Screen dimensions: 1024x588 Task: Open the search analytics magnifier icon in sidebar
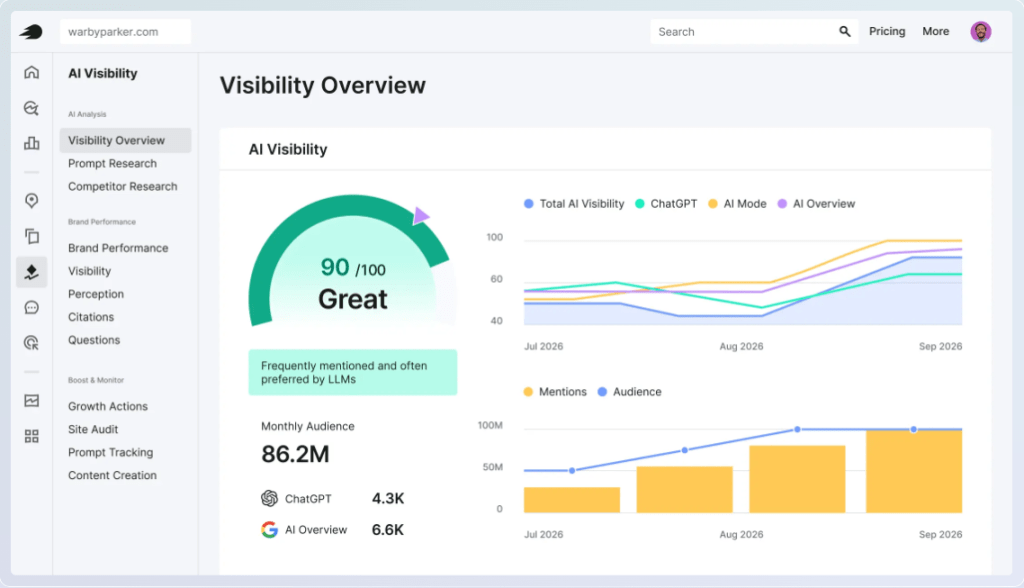pyautogui.click(x=31, y=108)
